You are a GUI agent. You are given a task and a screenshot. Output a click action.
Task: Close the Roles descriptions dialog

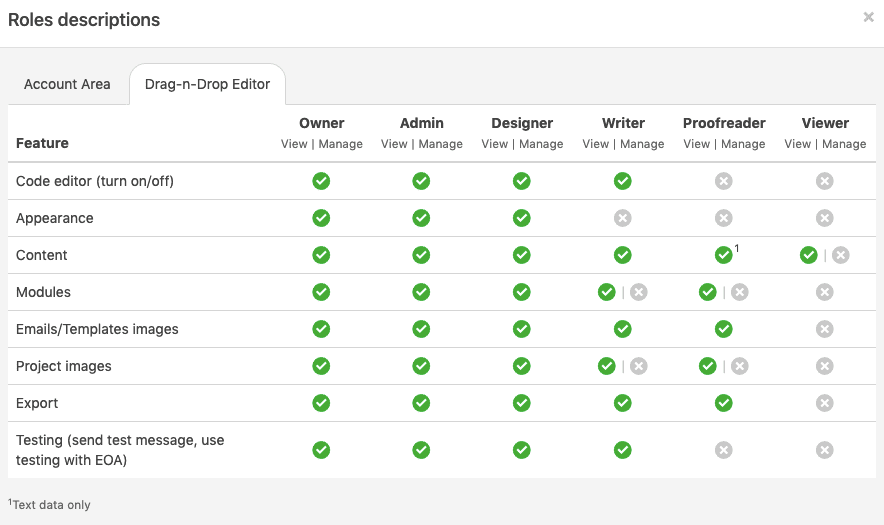click(868, 17)
